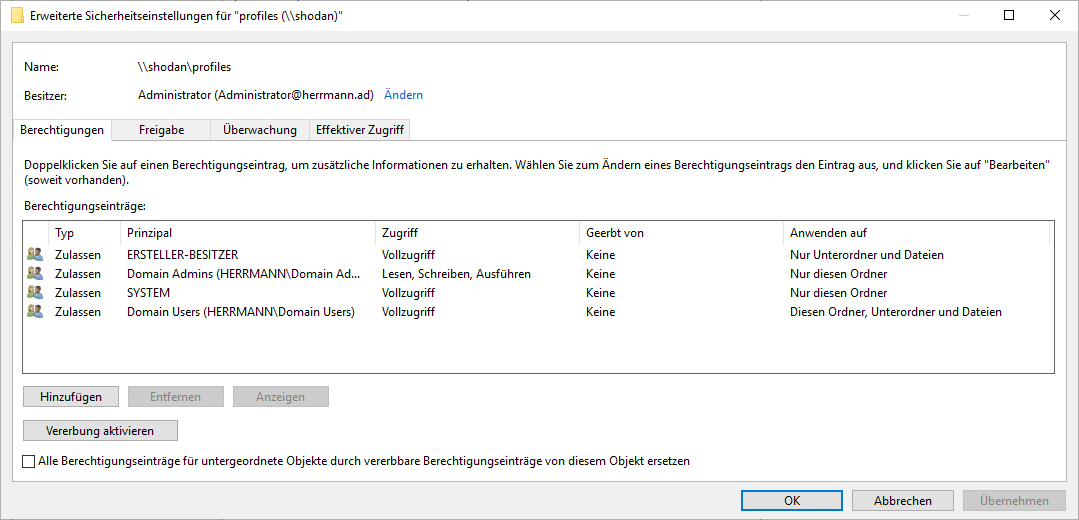Screen dimensions: 1079x520
Task: Select the Domain Users permission entry
Action: 240,312
